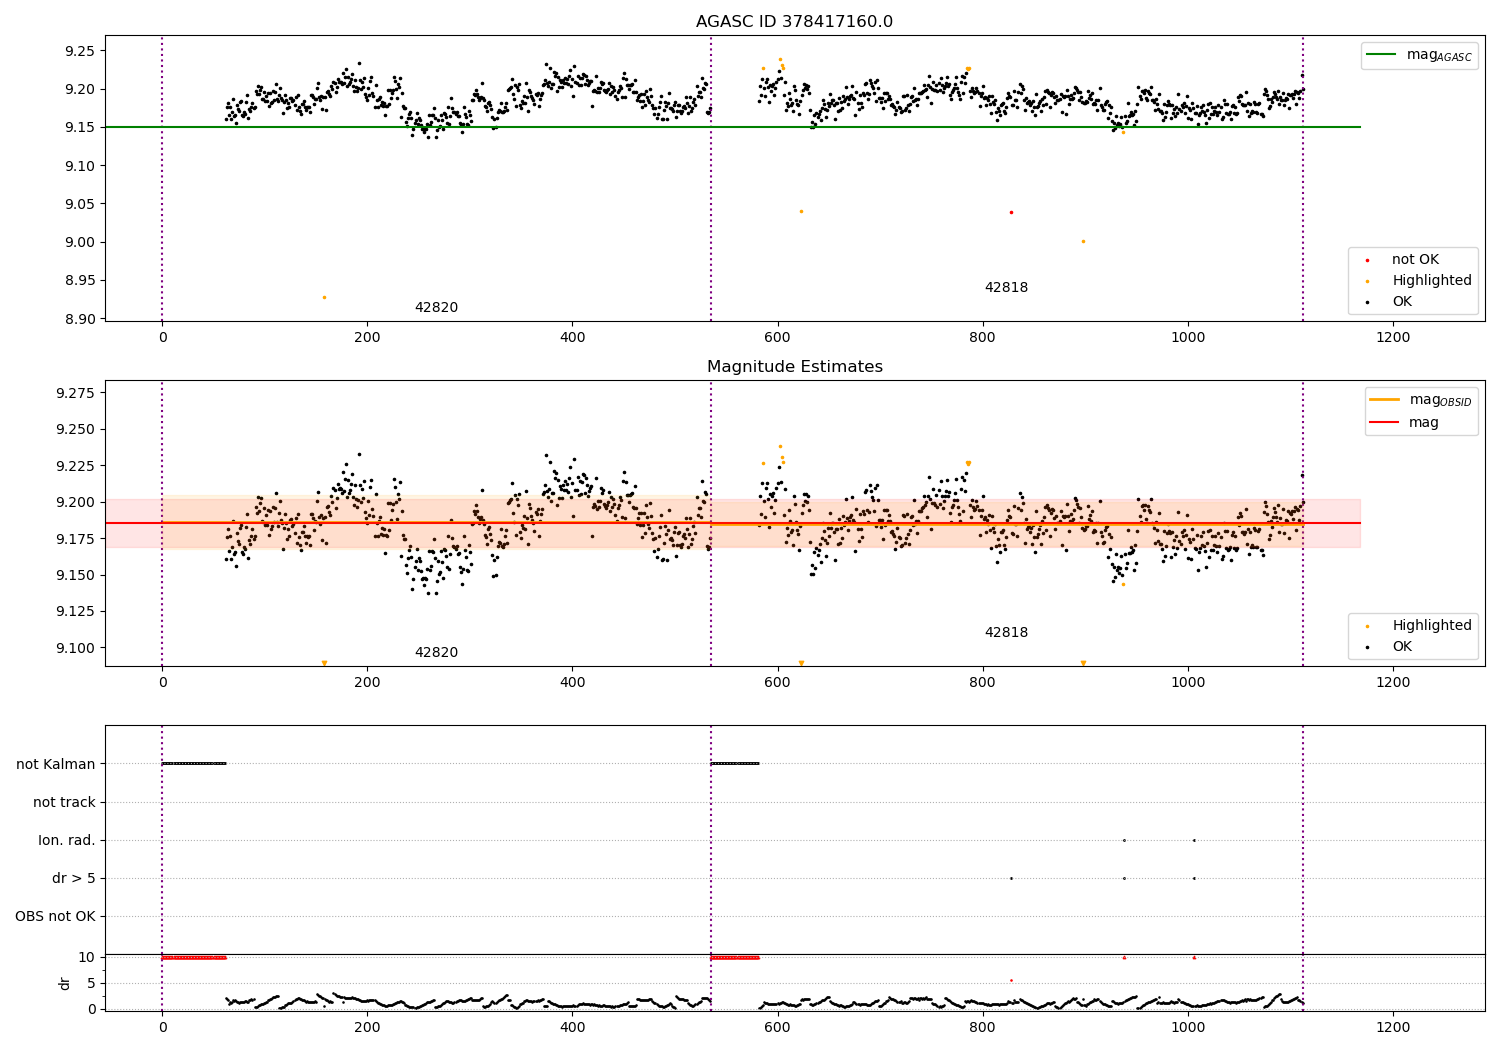Click "42818" label in Magnitude Estimates plot

pyautogui.click(x=1006, y=633)
